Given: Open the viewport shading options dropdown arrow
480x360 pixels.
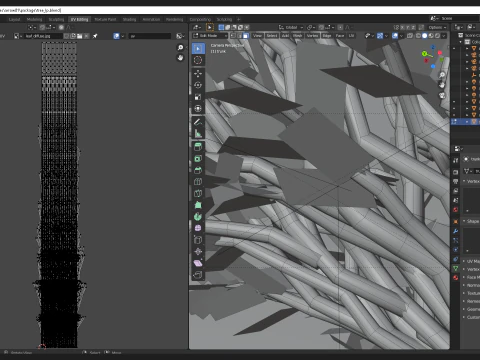Looking at the screenshot, I should [444, 36].
